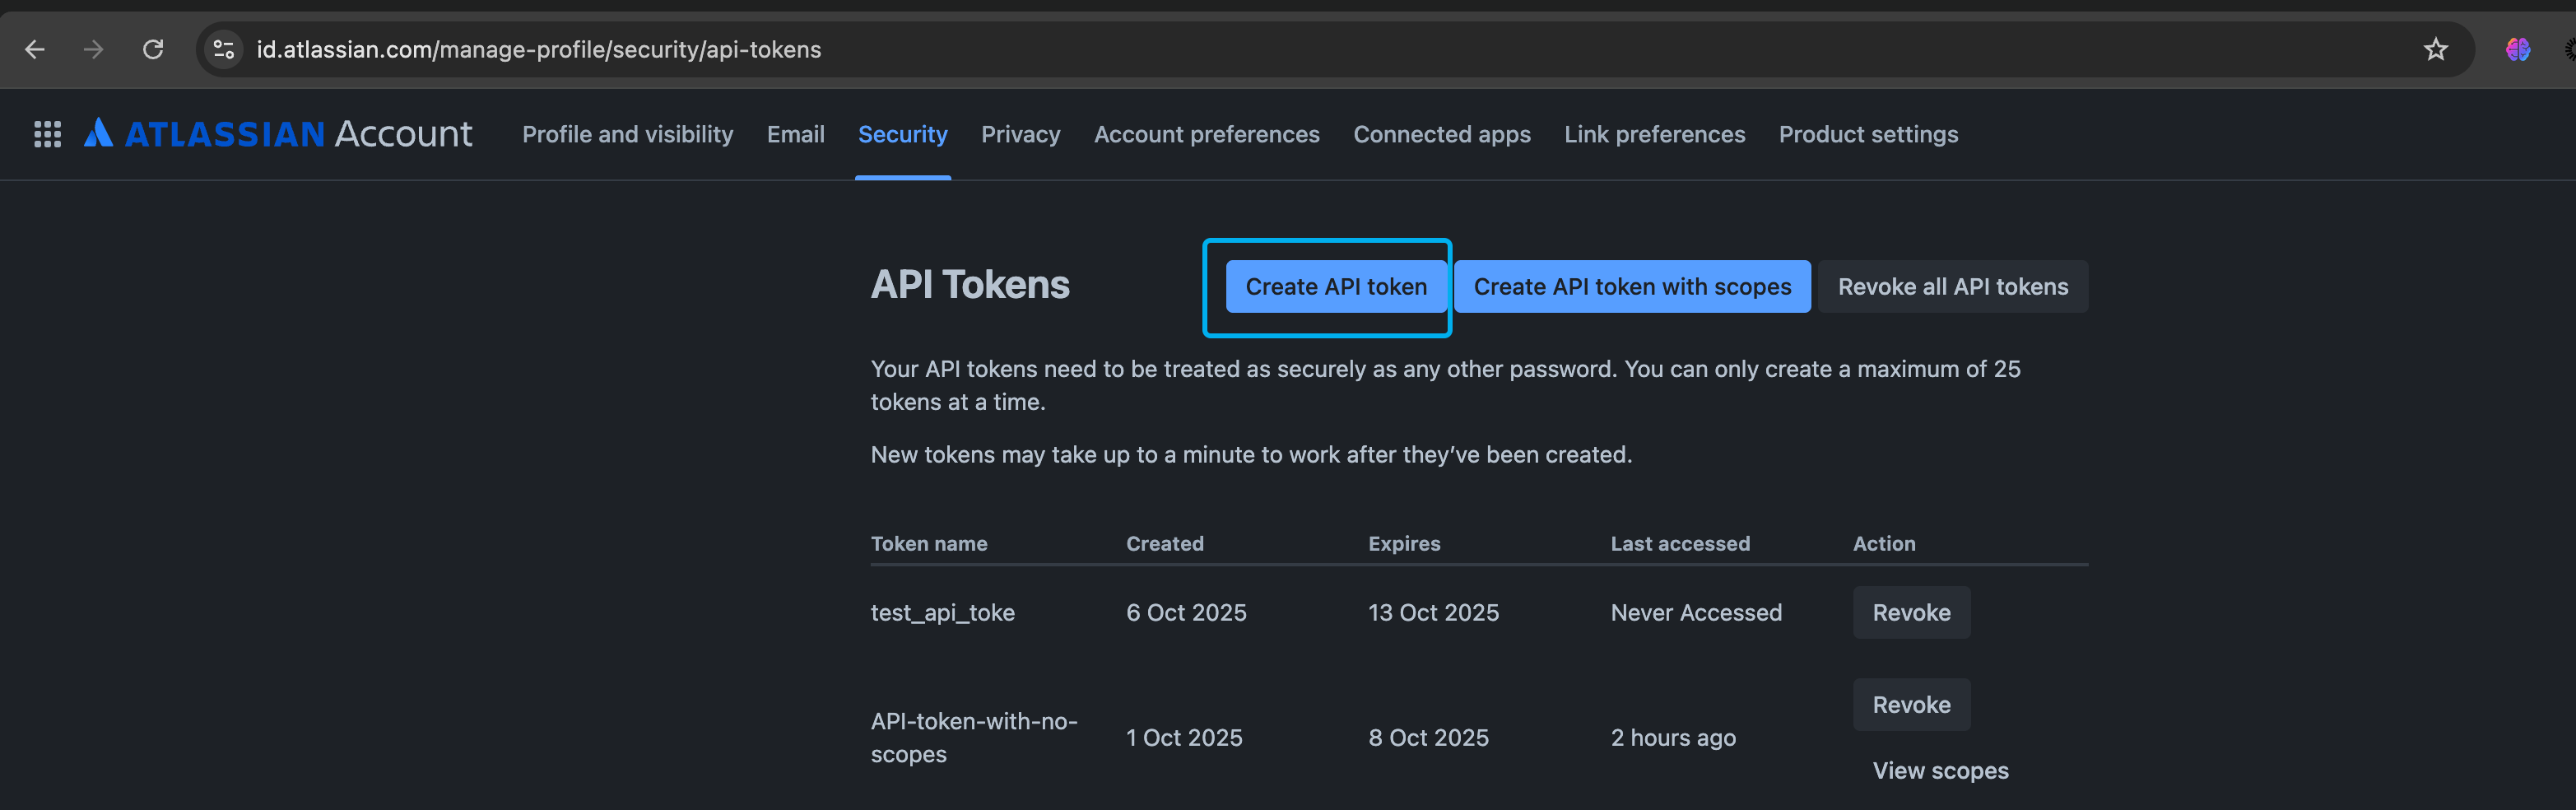Click Create API token button

tap(1335, 287)
